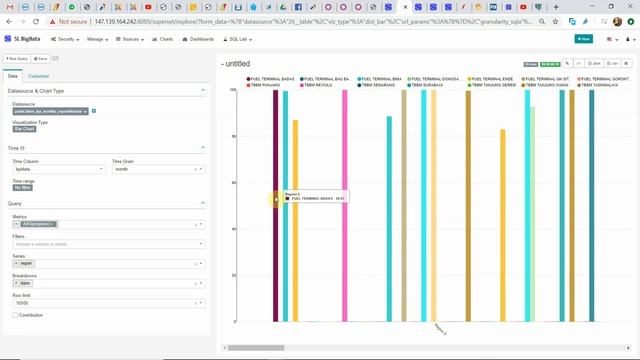Viewport: 640px width, 360px height.
Task: Go to Dashboards page
Action: pos(198,39)
